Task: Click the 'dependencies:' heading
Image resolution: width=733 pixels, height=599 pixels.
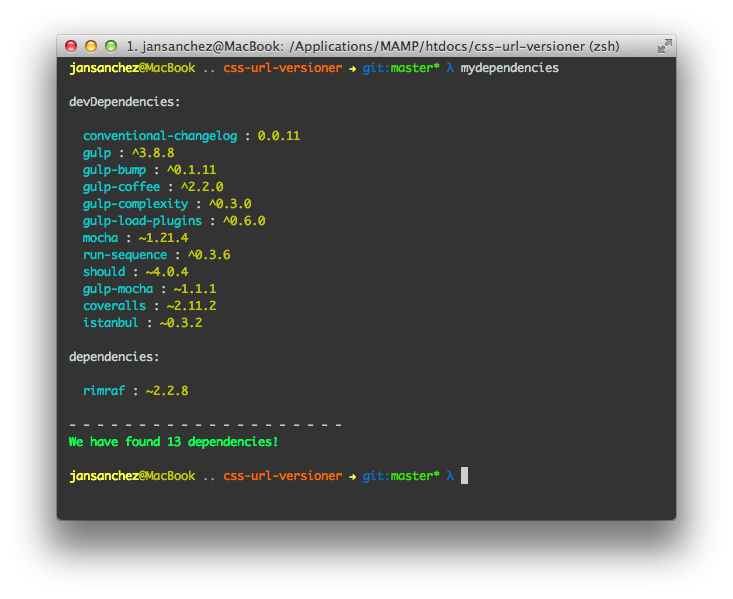Action: pos(114,357)
